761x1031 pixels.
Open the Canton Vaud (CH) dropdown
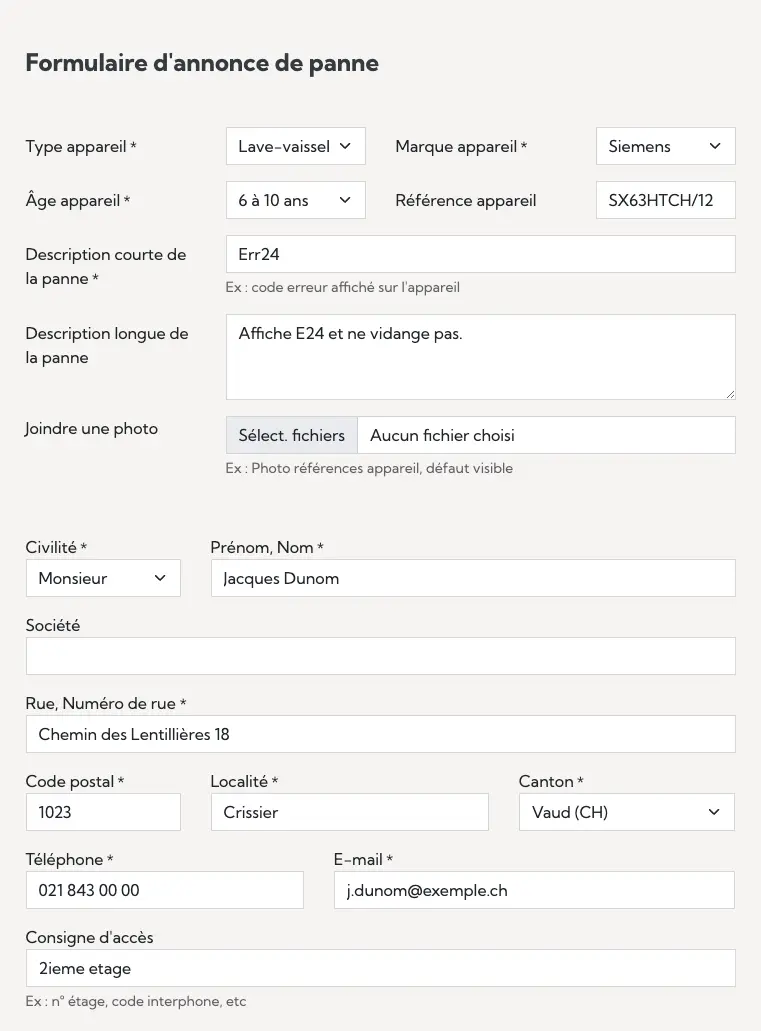click(x=626, y=812)
